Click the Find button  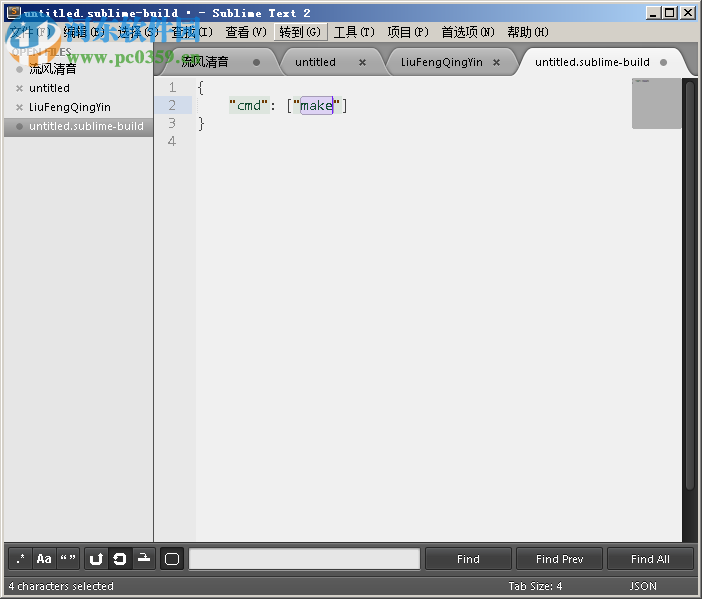(x=468, y=559)
